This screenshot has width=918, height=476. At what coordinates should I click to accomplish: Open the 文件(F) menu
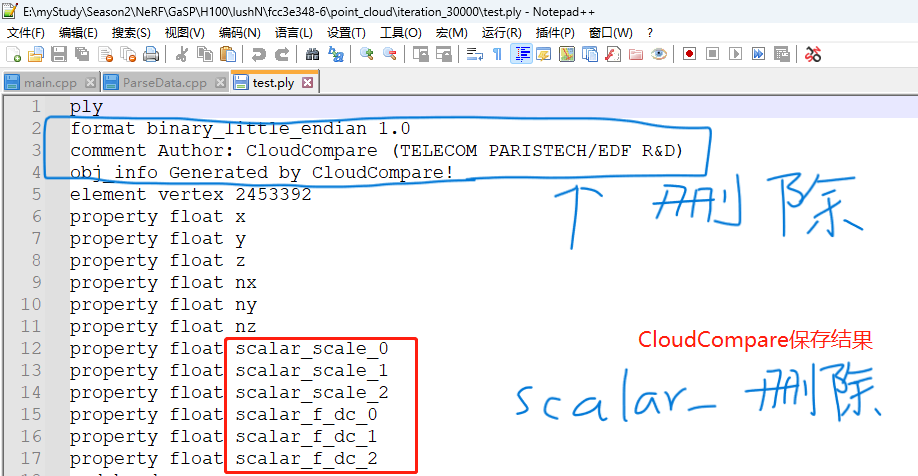coord(26,33)
